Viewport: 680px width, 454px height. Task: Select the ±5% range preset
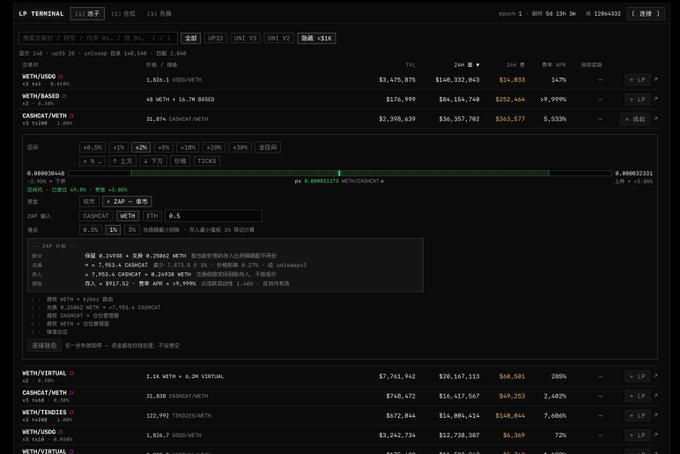click(x=163, y=147)
